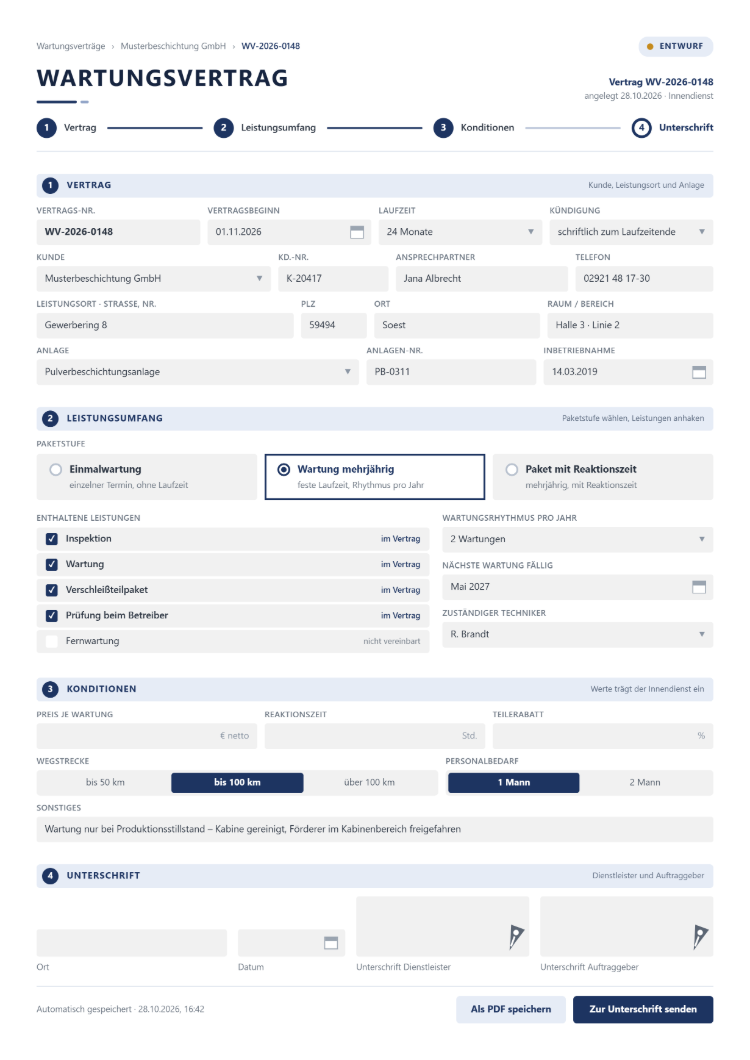The image size is (750, 1060).
Task: Open the signature Datum calendar icon
Action: [x=331, y=942]
